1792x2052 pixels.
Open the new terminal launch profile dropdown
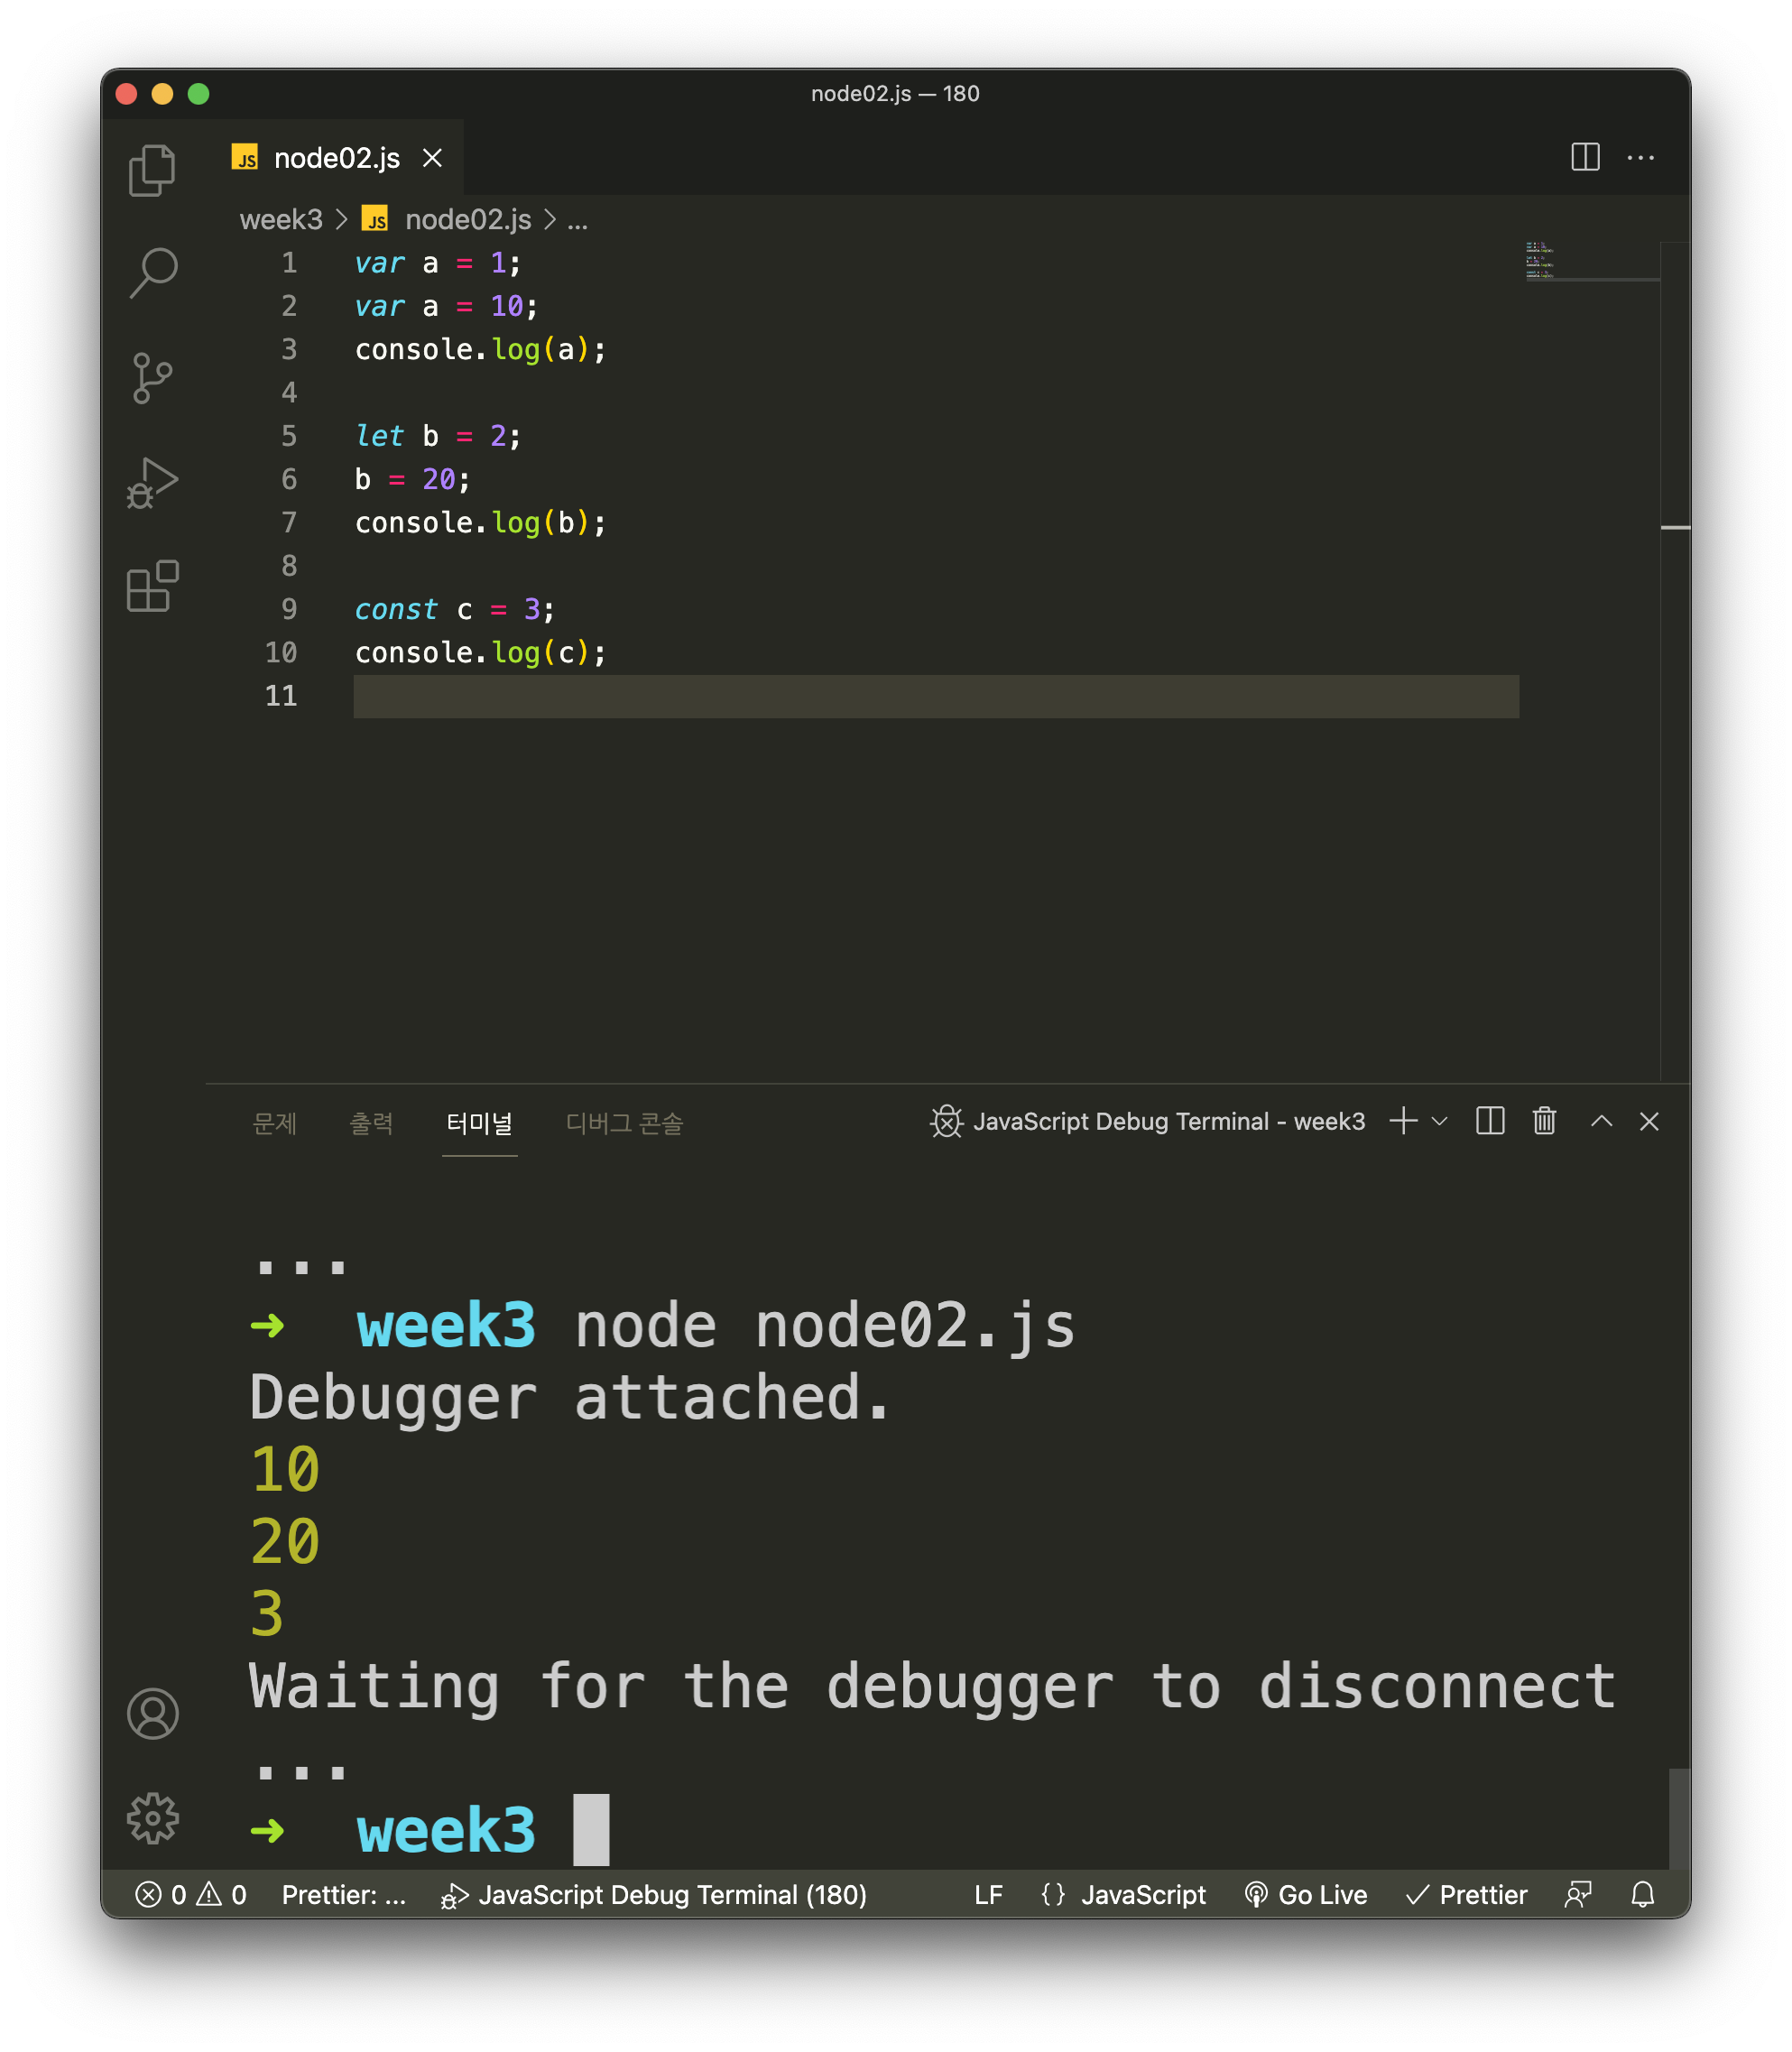tap(1440, 1121)
